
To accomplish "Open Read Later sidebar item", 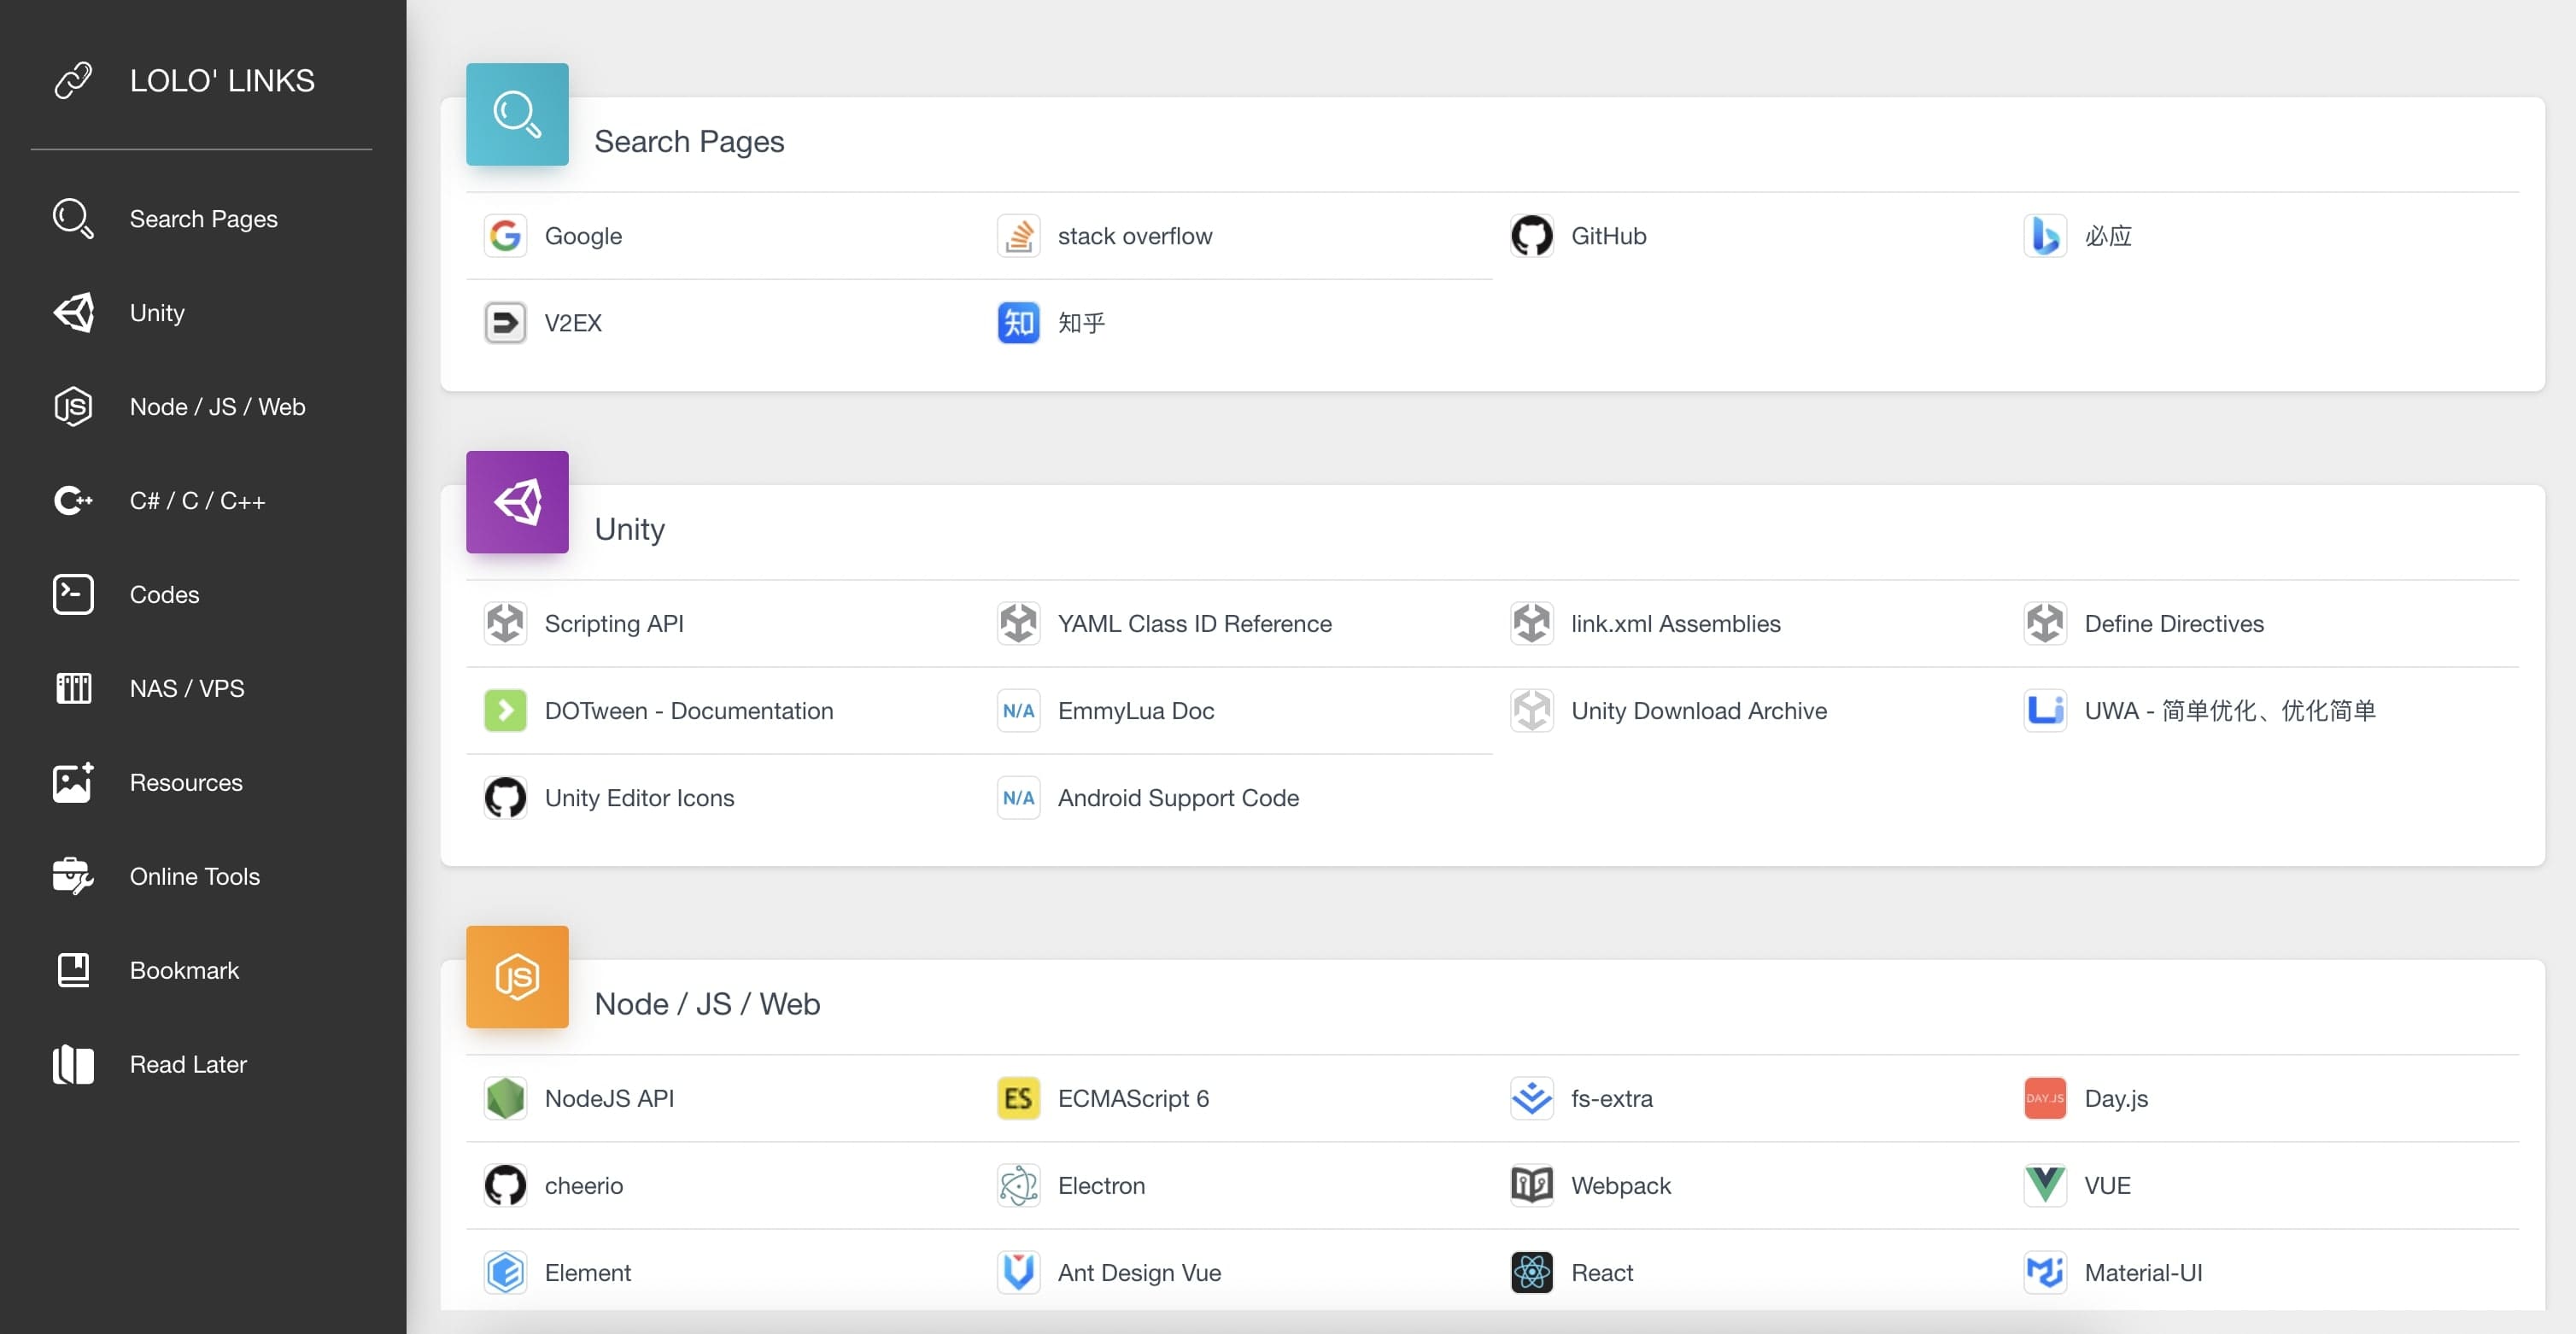I will [x=188, y=1064].
